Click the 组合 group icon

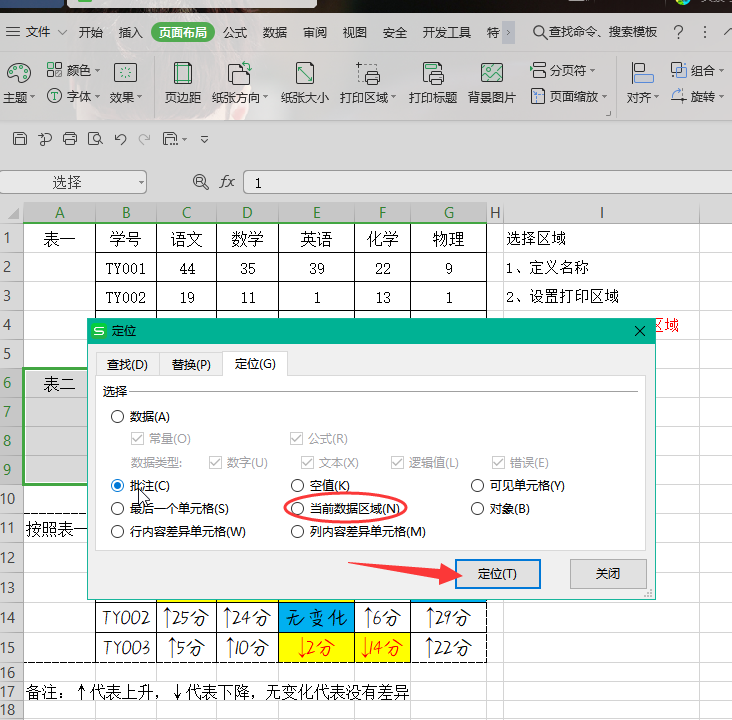coord(679,70)
